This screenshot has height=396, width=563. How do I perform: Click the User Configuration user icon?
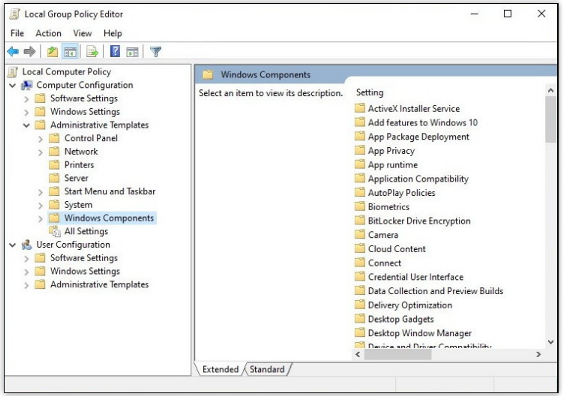pos(27,245)
